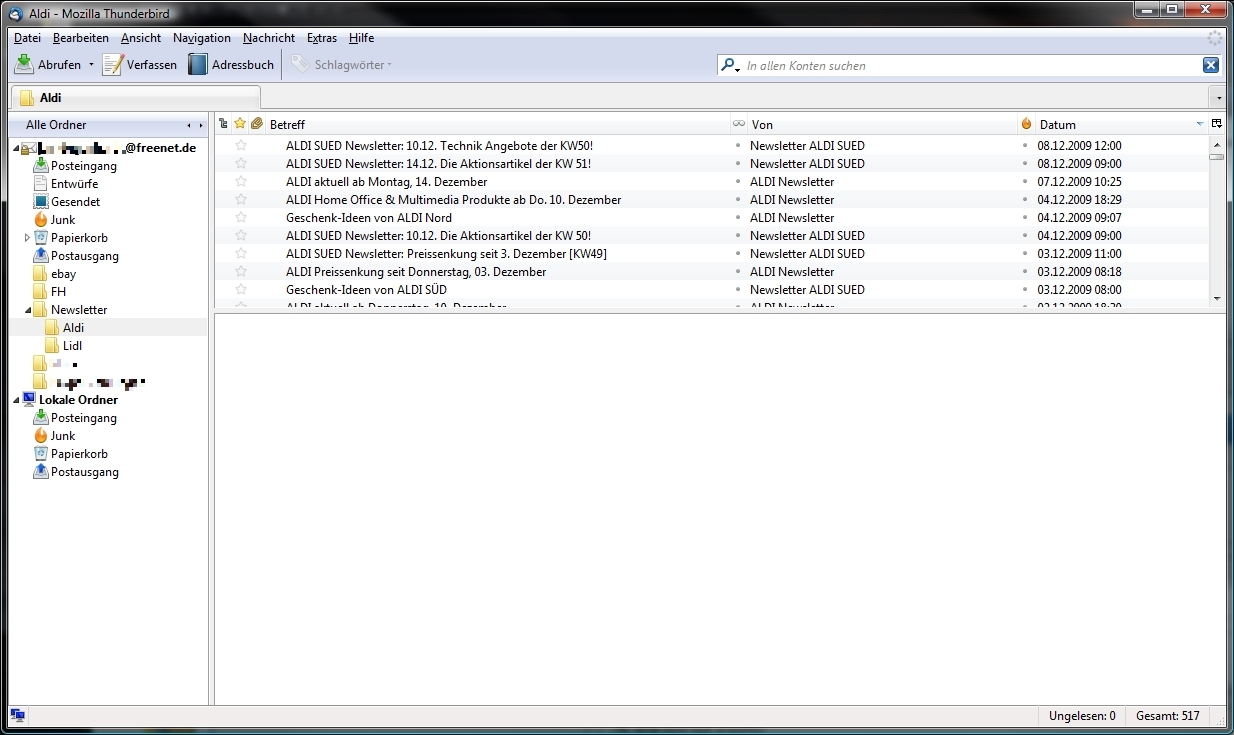Open the Adressbuch address book
Viewport: 1234px width, 735px height.
tap(231, 65)
